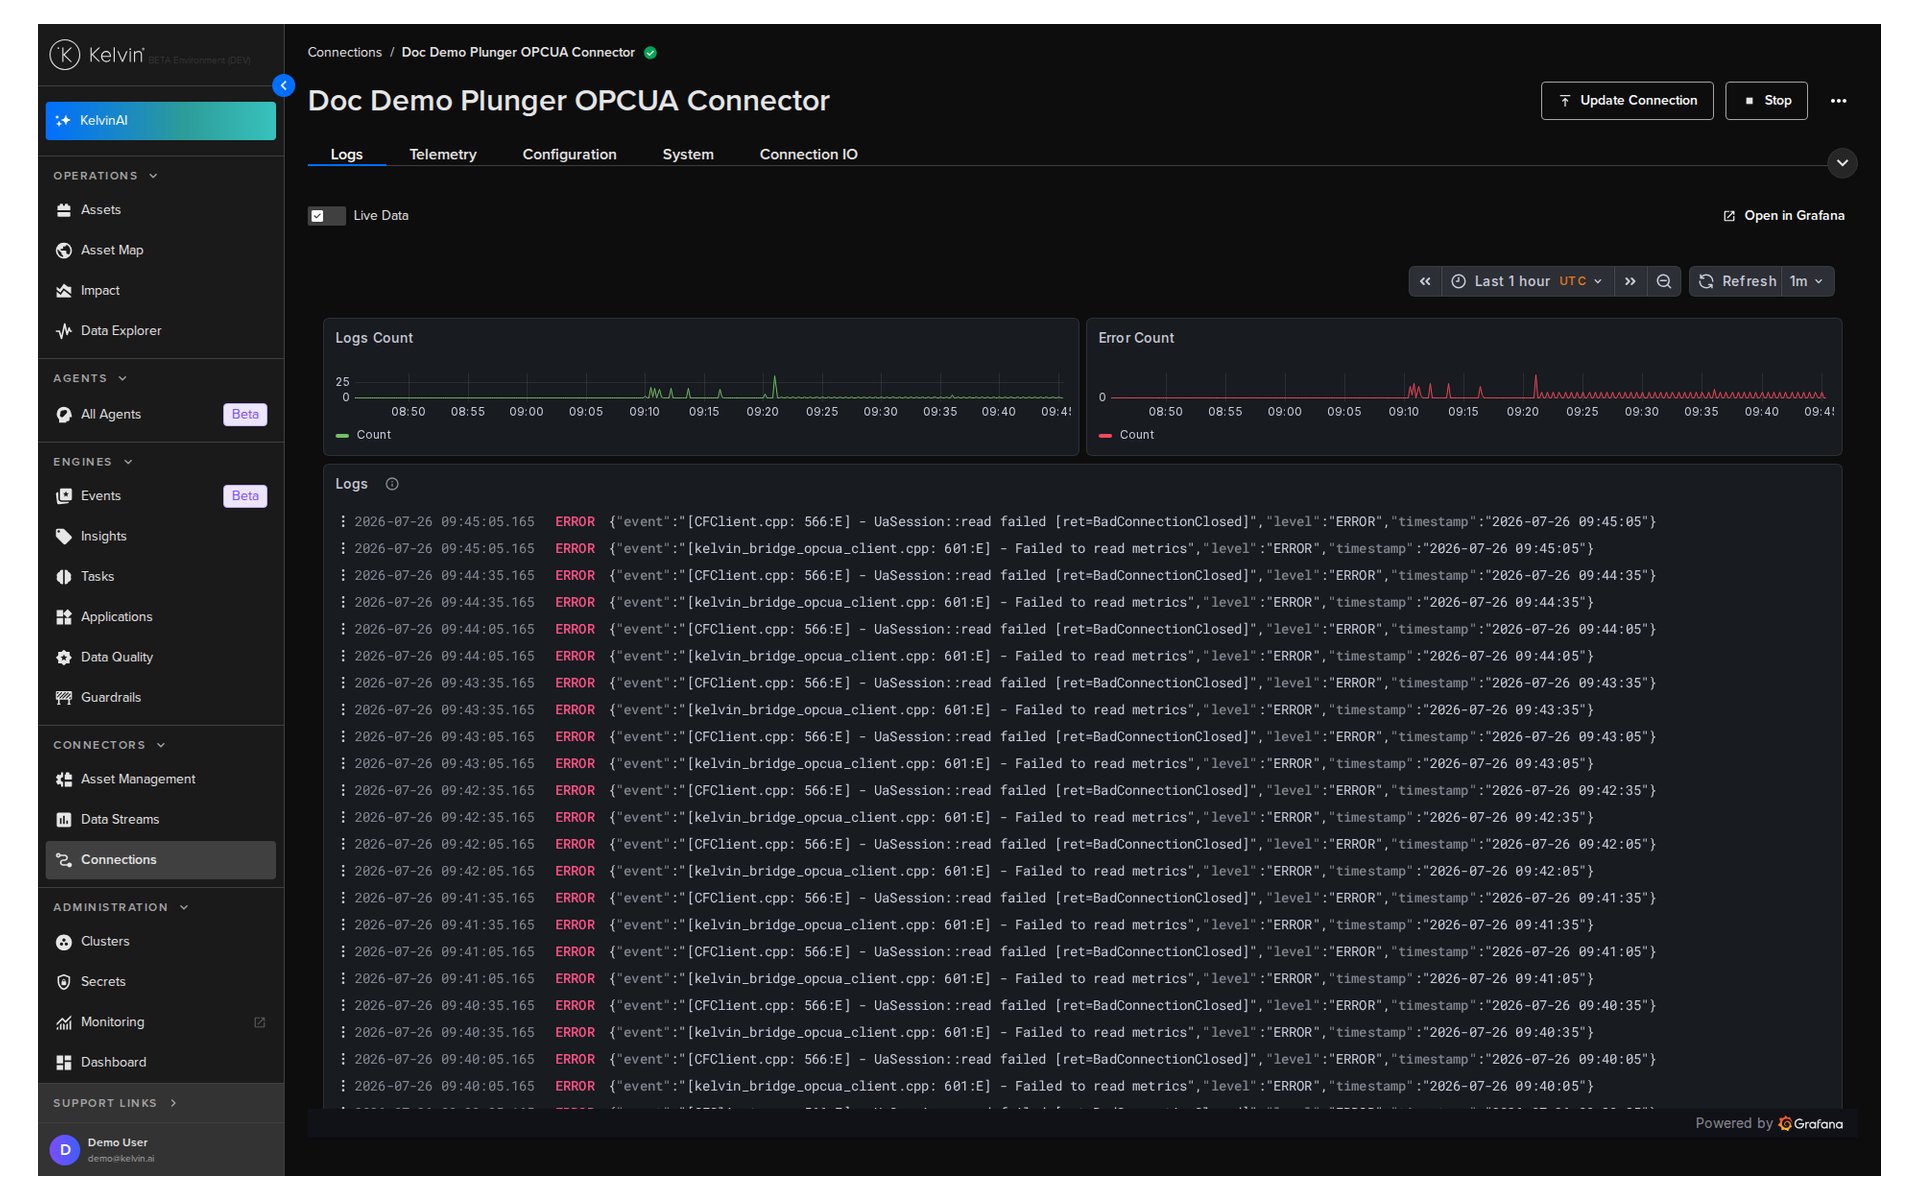Collapse sidebar with blue arrow button
Viewport: 1920px width, 1200px height.
pos(284,86)
